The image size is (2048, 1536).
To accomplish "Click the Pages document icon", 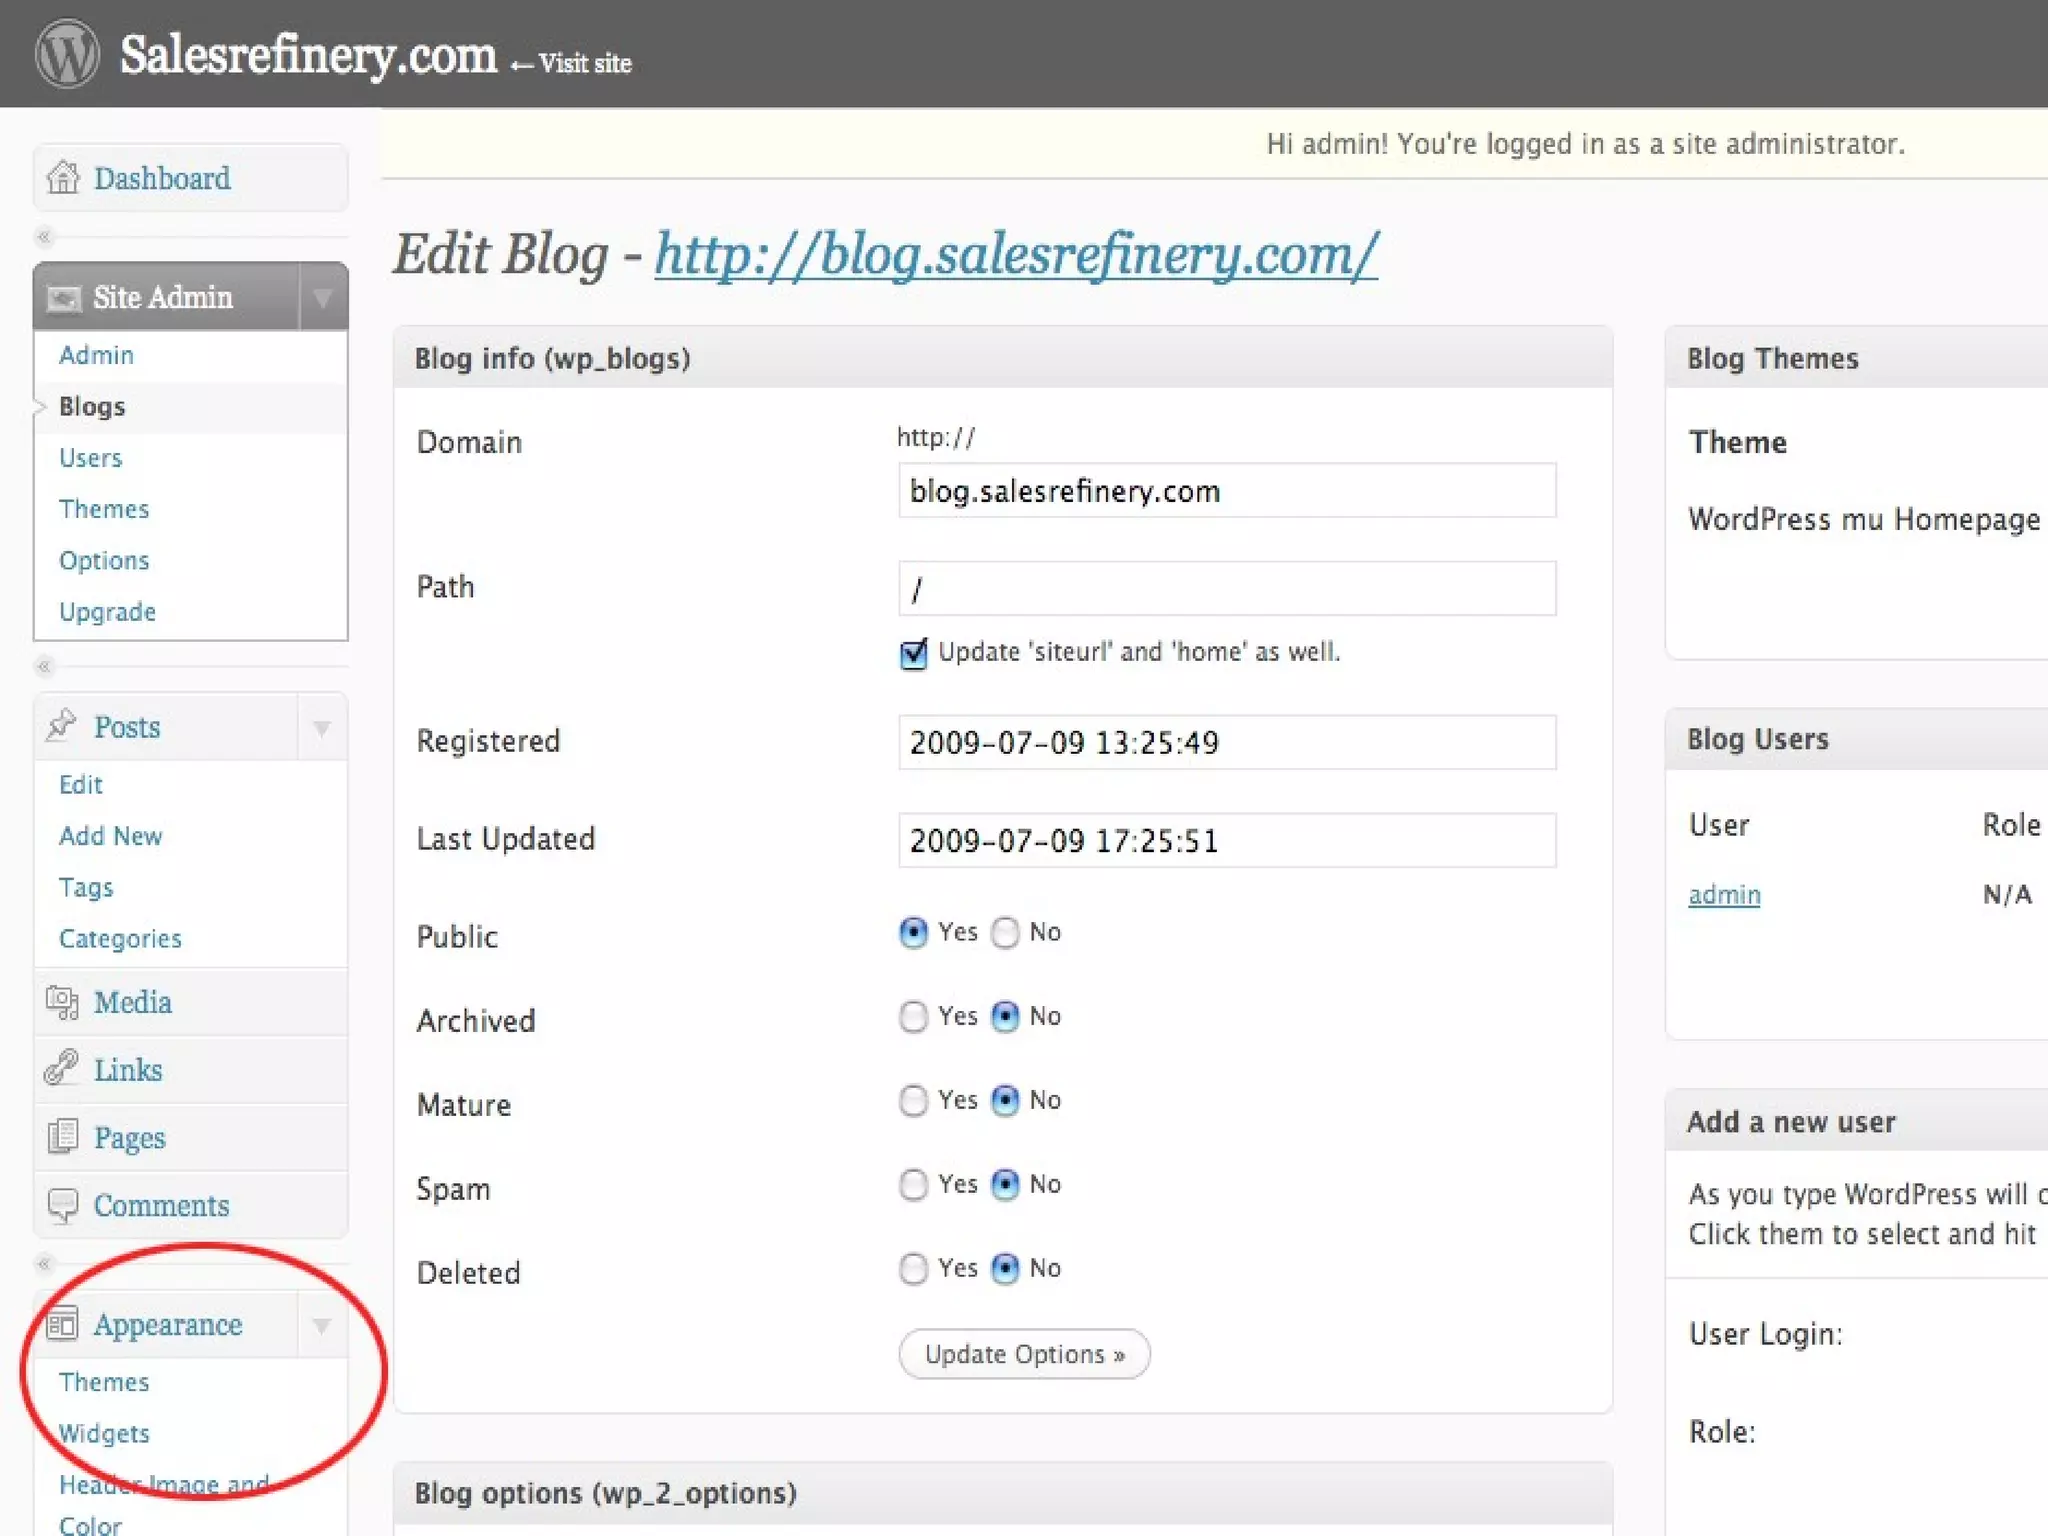I will 62,1137.
